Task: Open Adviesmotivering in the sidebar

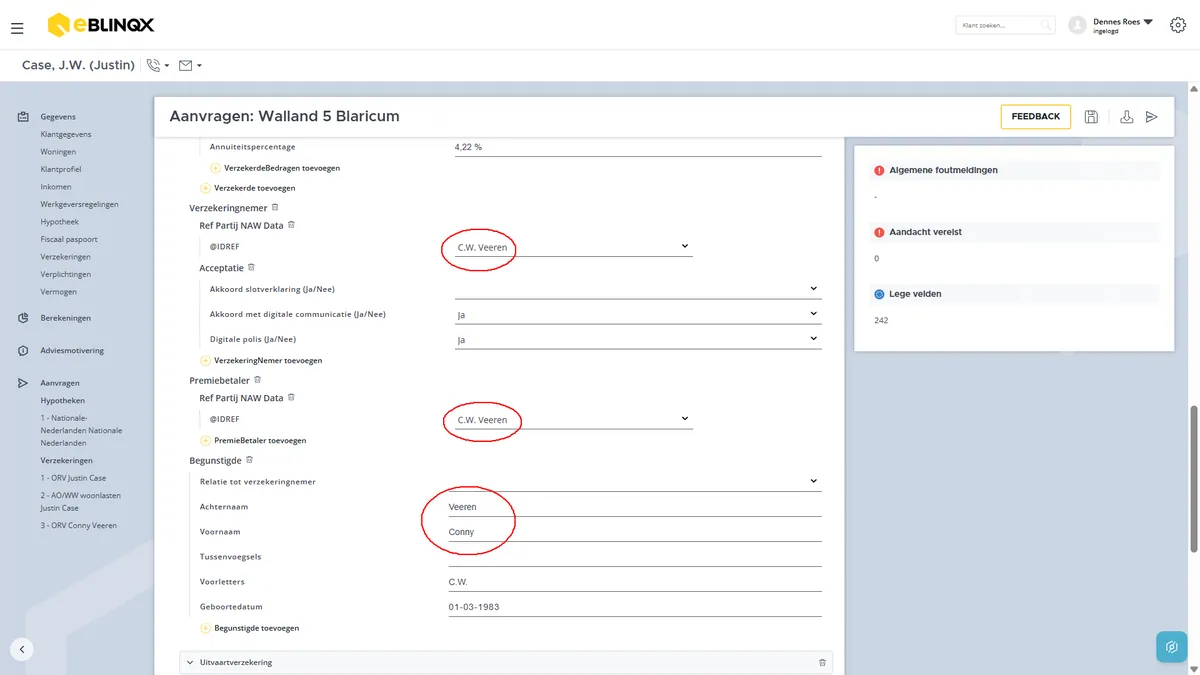Action: [x=72, y=350]
